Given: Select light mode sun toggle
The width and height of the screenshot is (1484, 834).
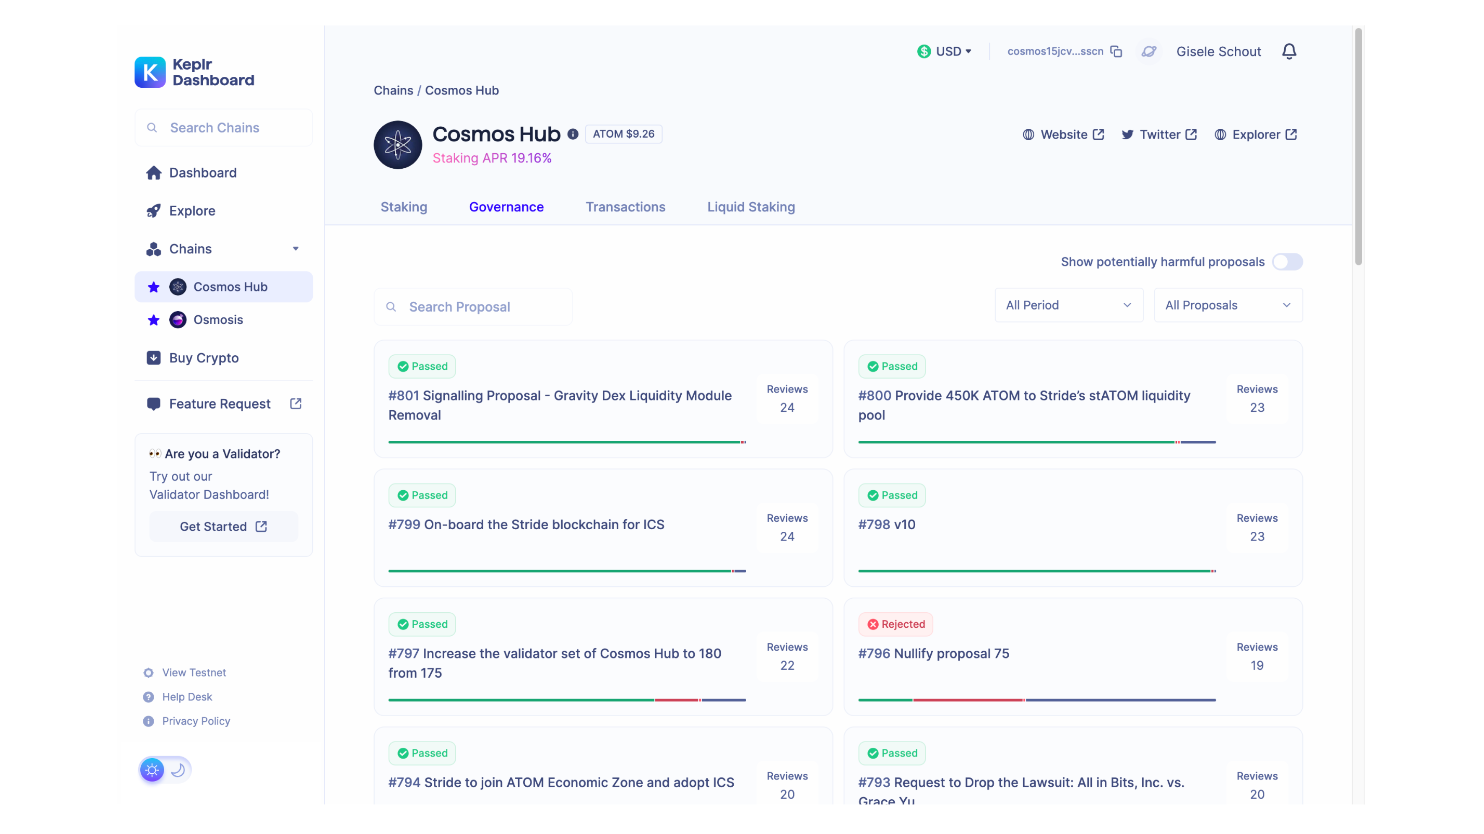Looking at the screenshot, I should 152,770.
